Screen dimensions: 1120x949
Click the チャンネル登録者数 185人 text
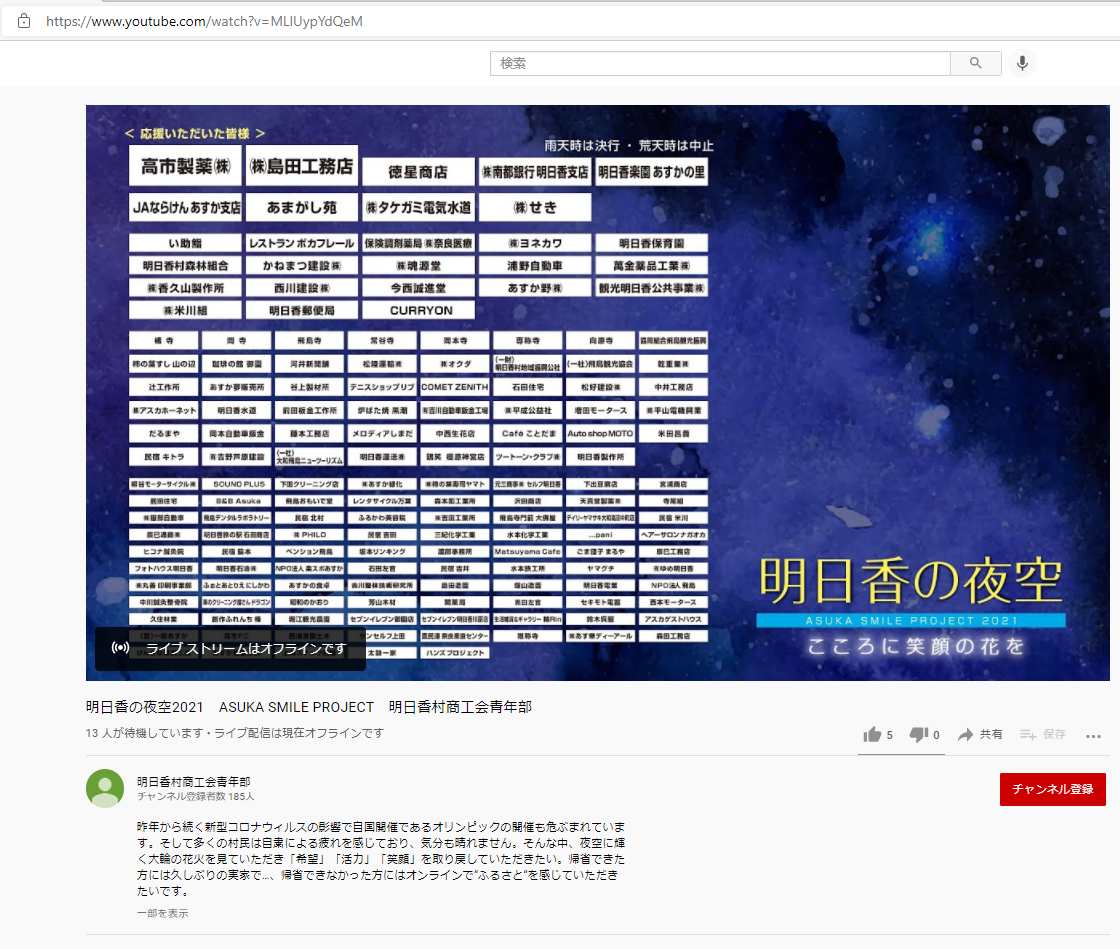click(x=196, y=795)
